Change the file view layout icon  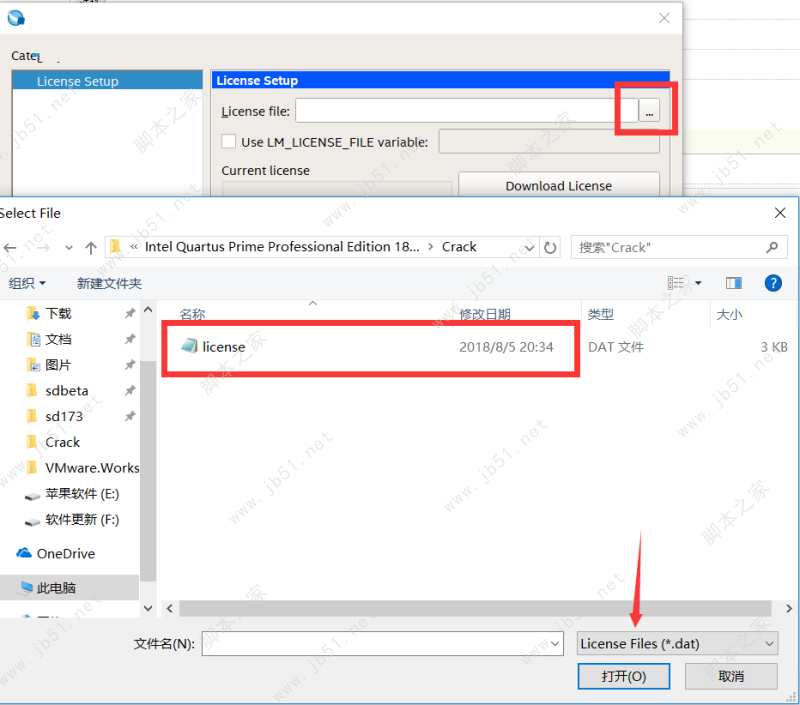(x=676, y=283)
